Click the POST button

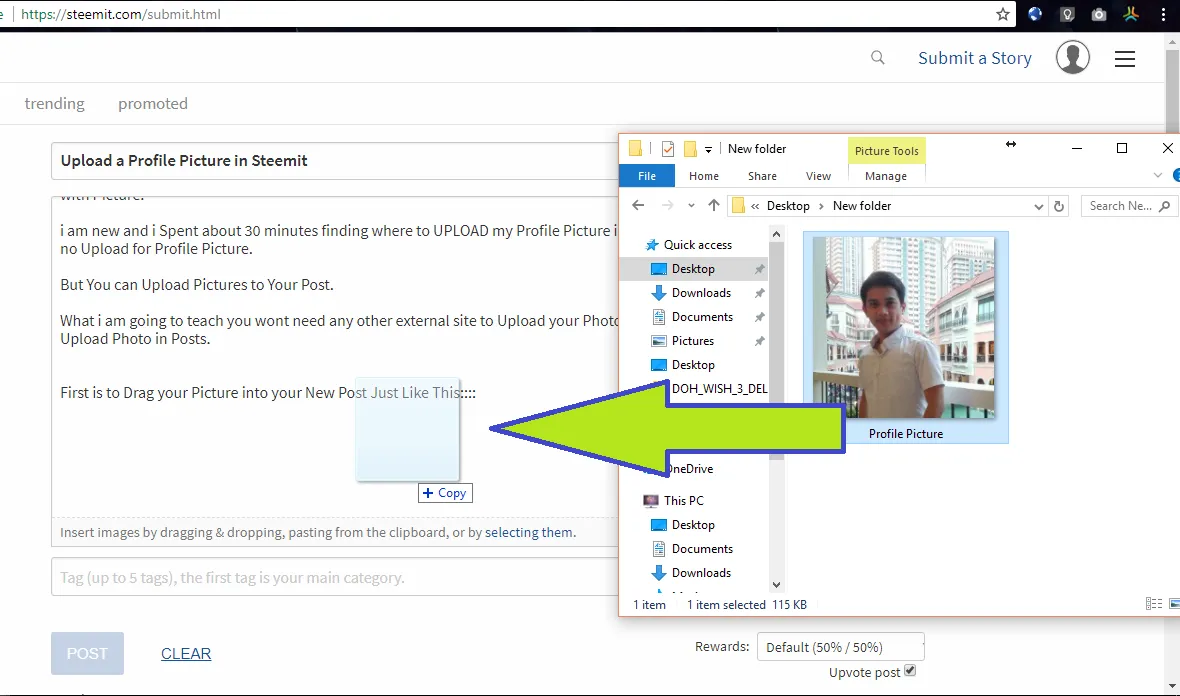[x=87, y=653]
